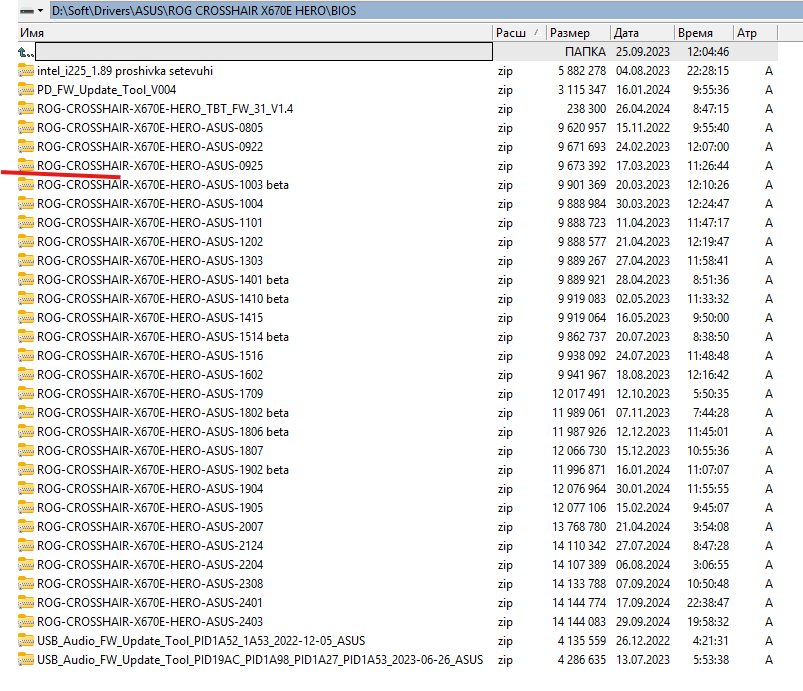Screen dimensions: 803x691
Task: Click the archive icon of ROG-CROSSHAIR-X670E-HERO_TBT_FW_31_V1.4
Action: pyautogui.click(x=26, y=109)
